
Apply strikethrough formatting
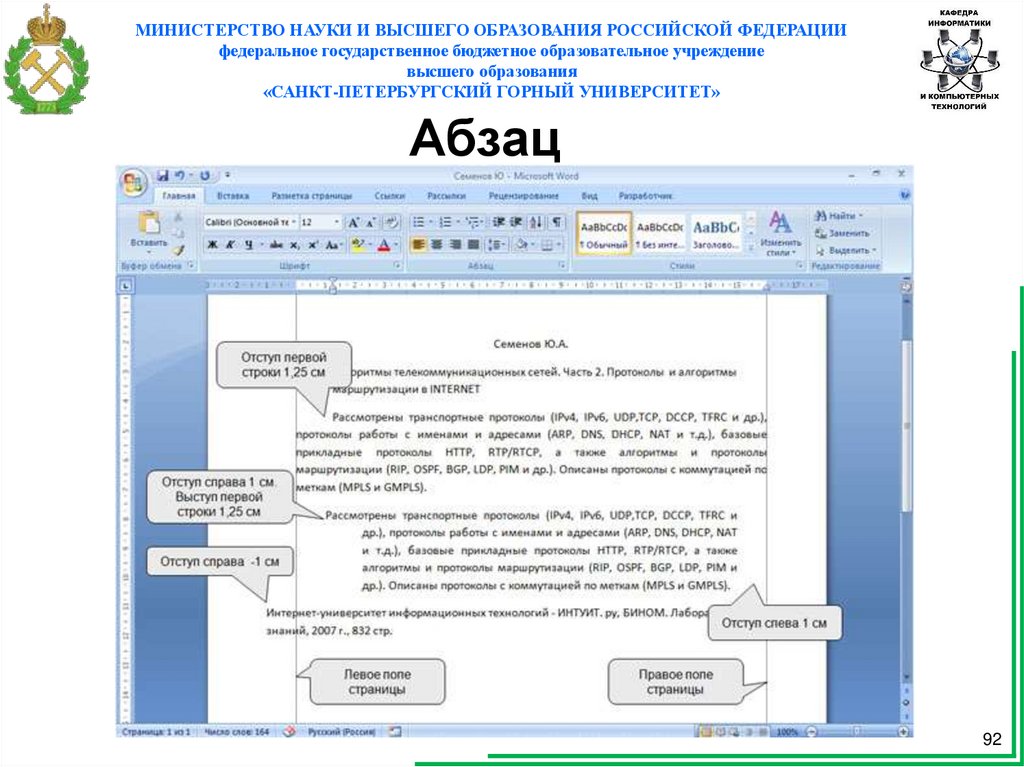(276, 245)
